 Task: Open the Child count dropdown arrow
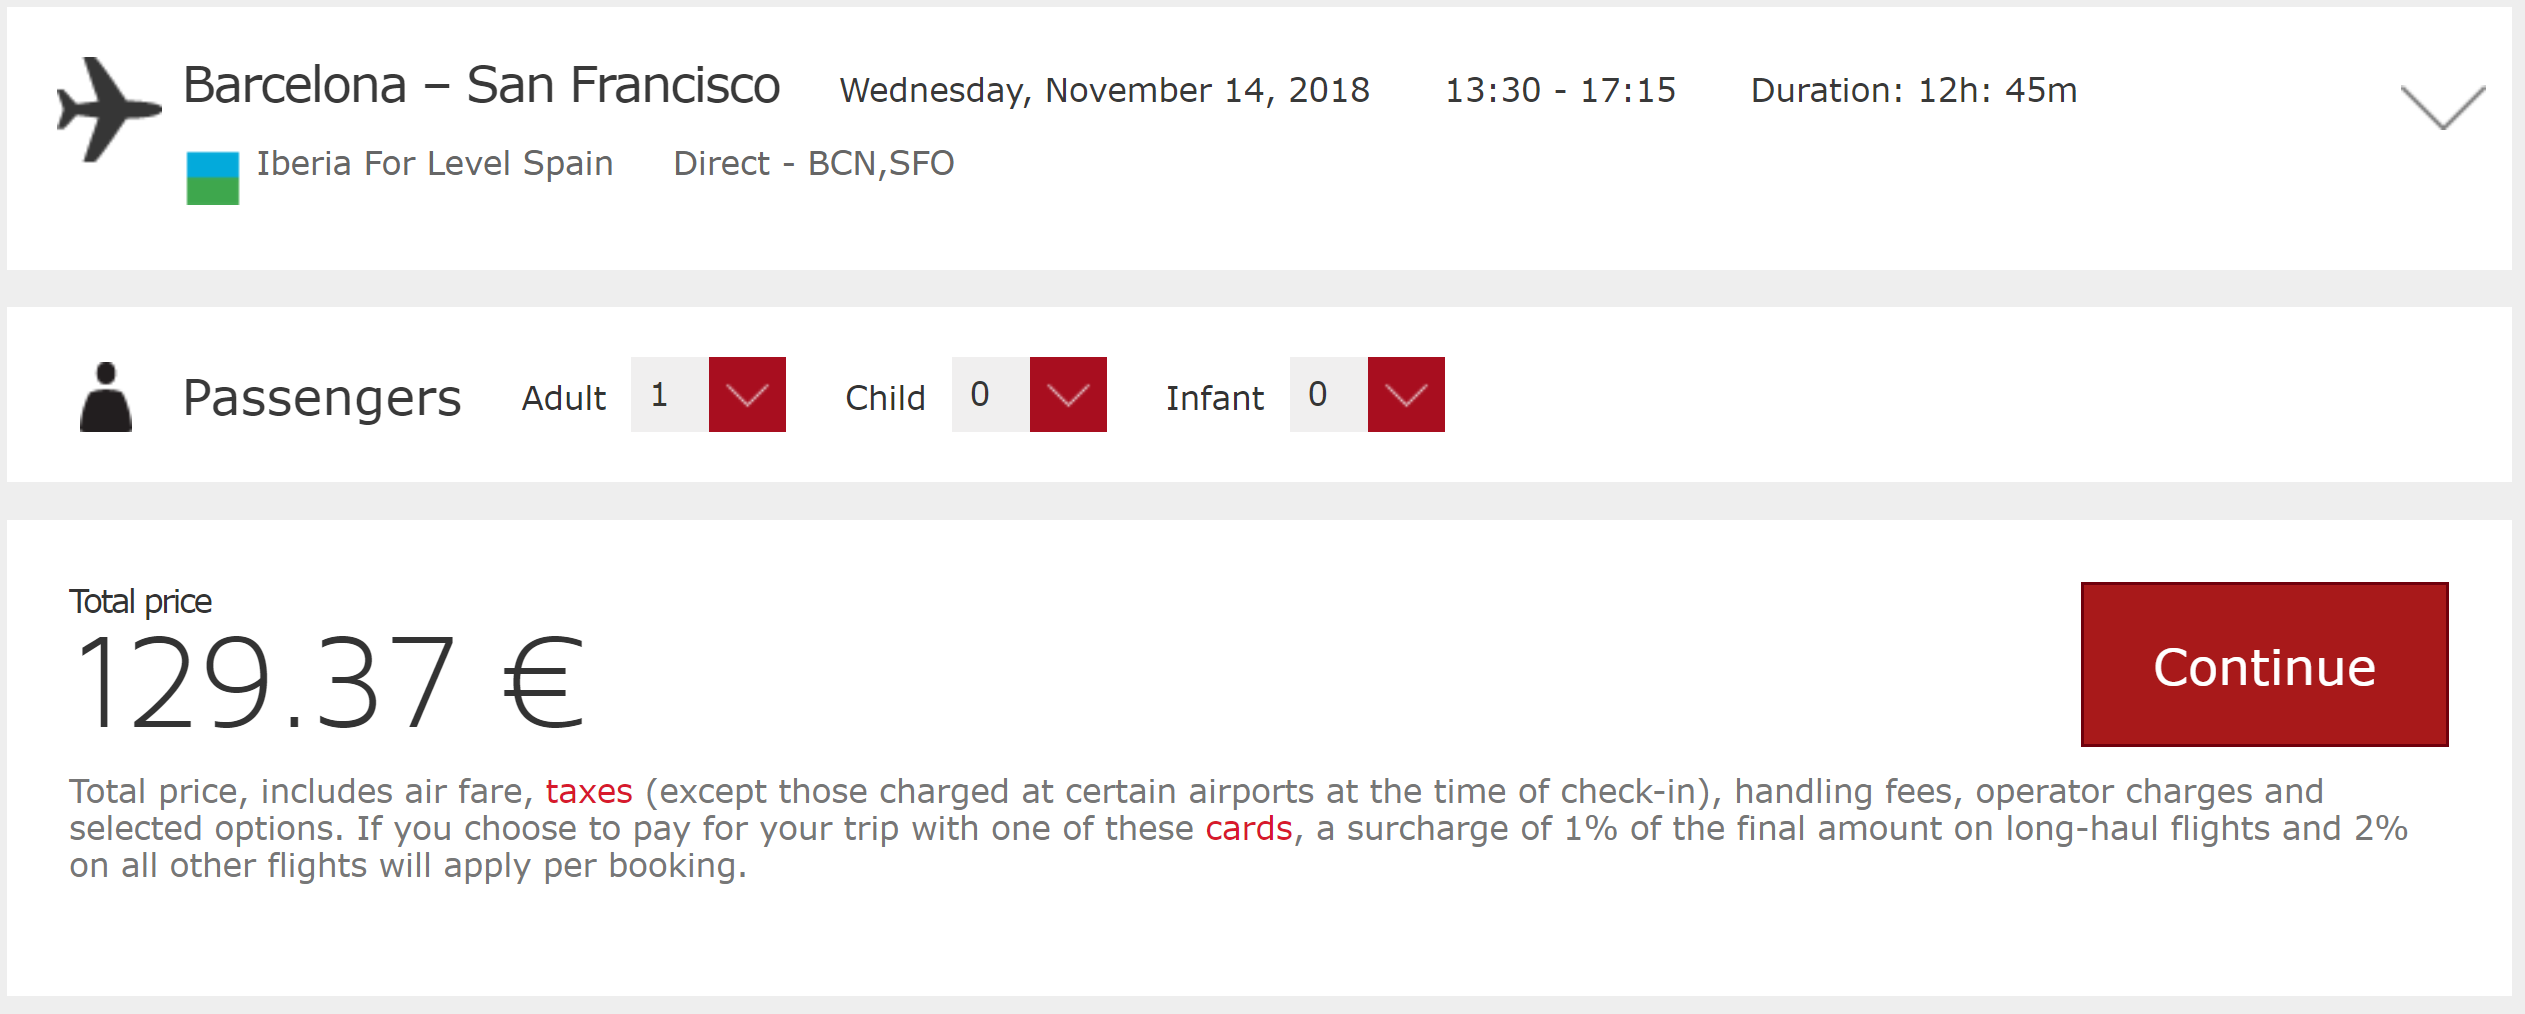(x=1068, y=394)
